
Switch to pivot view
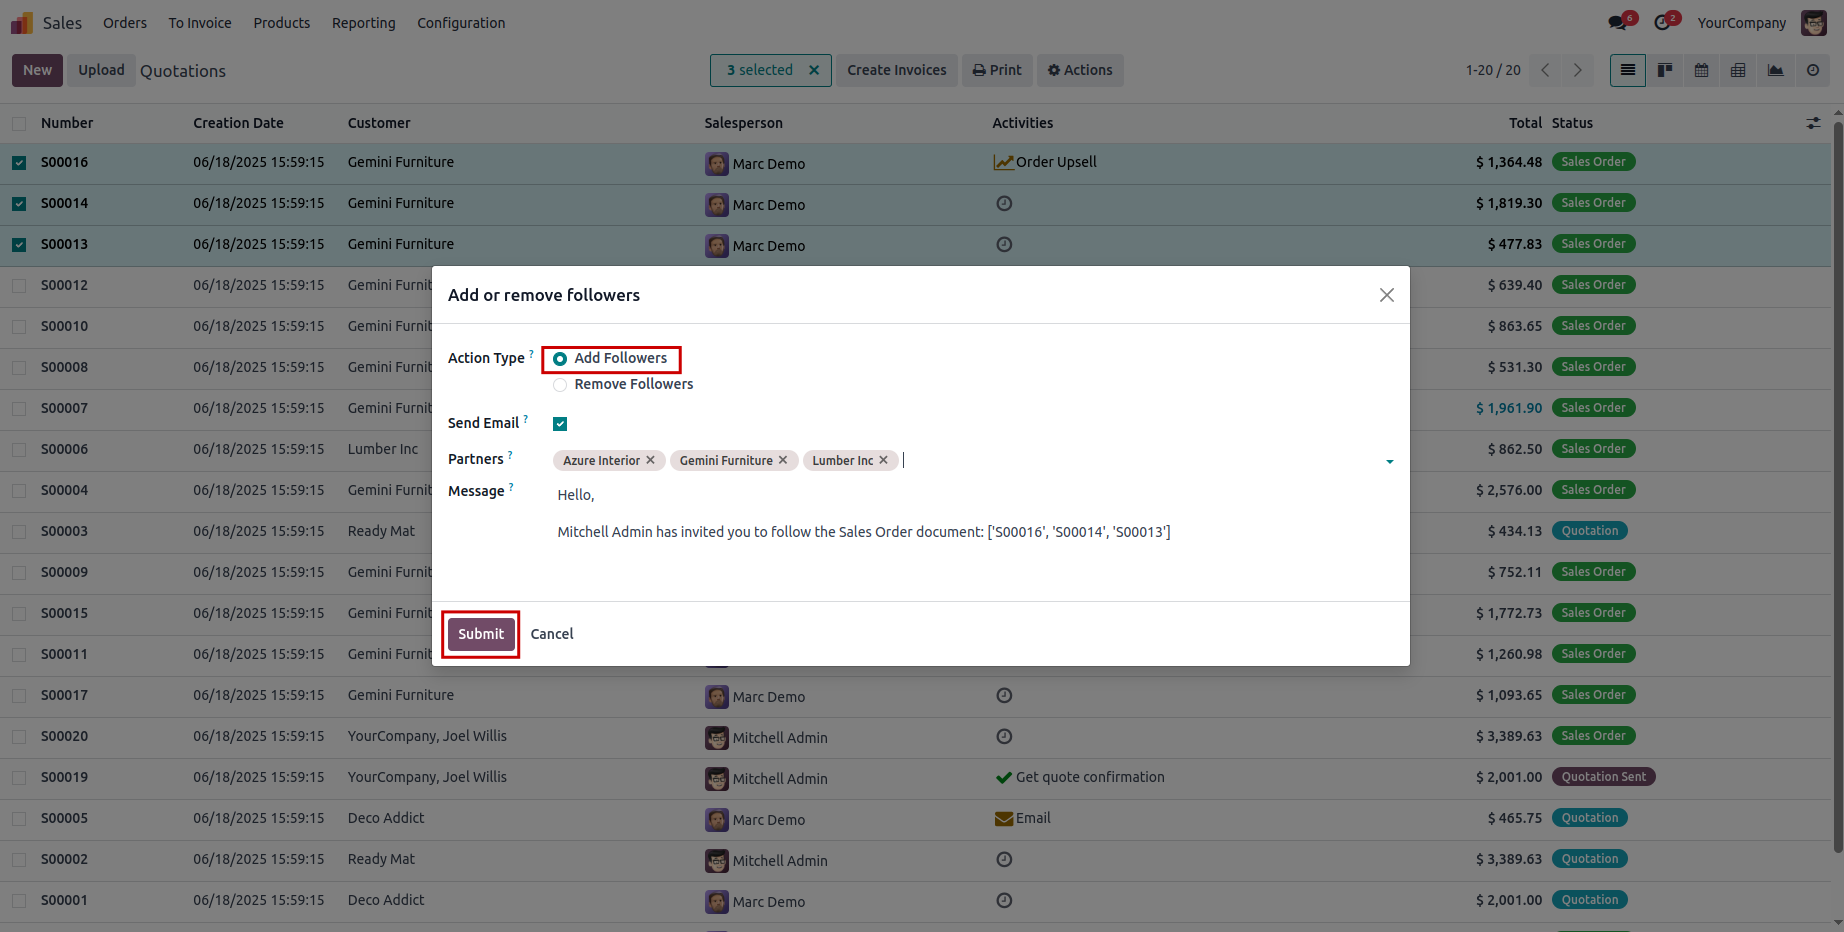pyautogui.click(x=1739, y=70)
